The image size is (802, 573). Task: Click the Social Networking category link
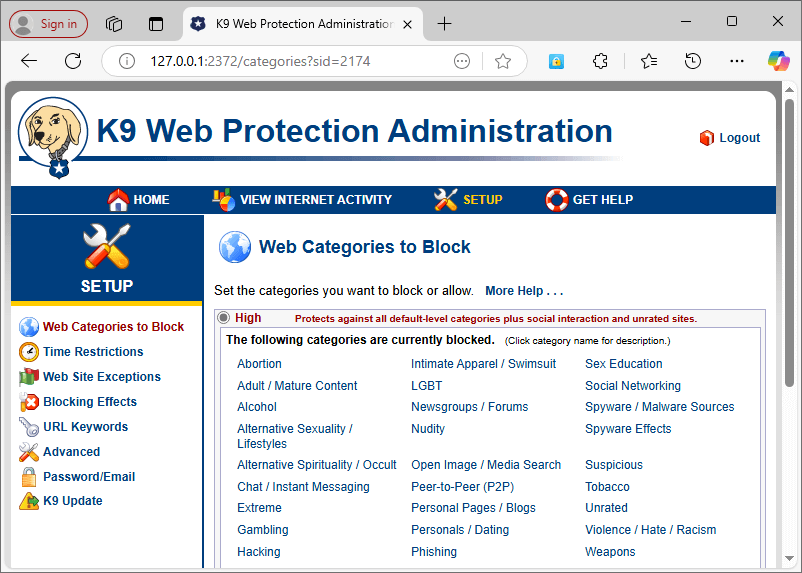tap(633, 386)
